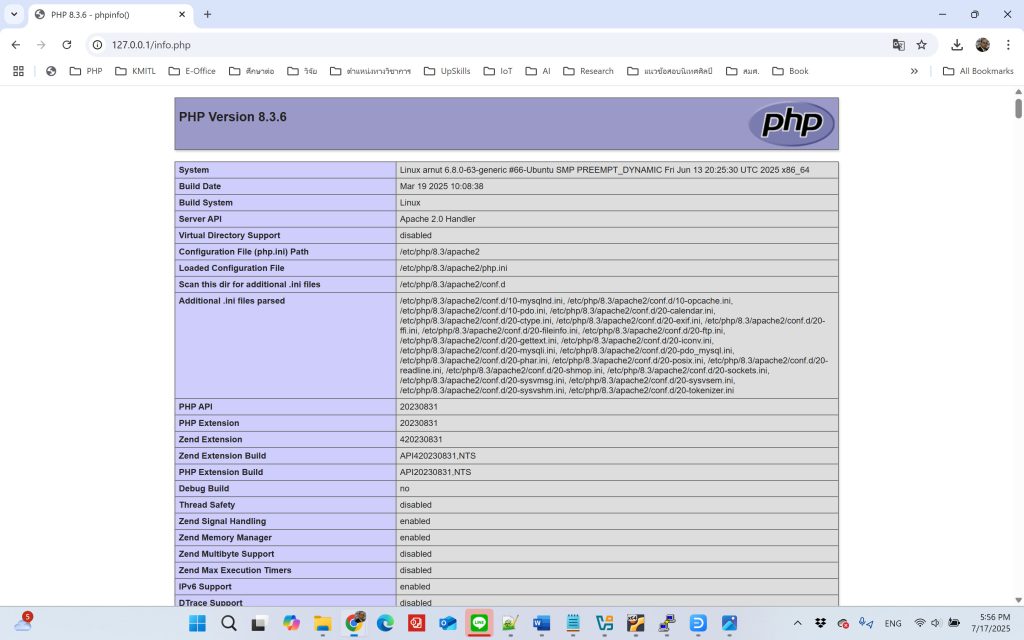The height and width of the screenshot is (640, 1024).
Task: Open a new browser tab
Action: pyautogui.click(x=208, y=14)
